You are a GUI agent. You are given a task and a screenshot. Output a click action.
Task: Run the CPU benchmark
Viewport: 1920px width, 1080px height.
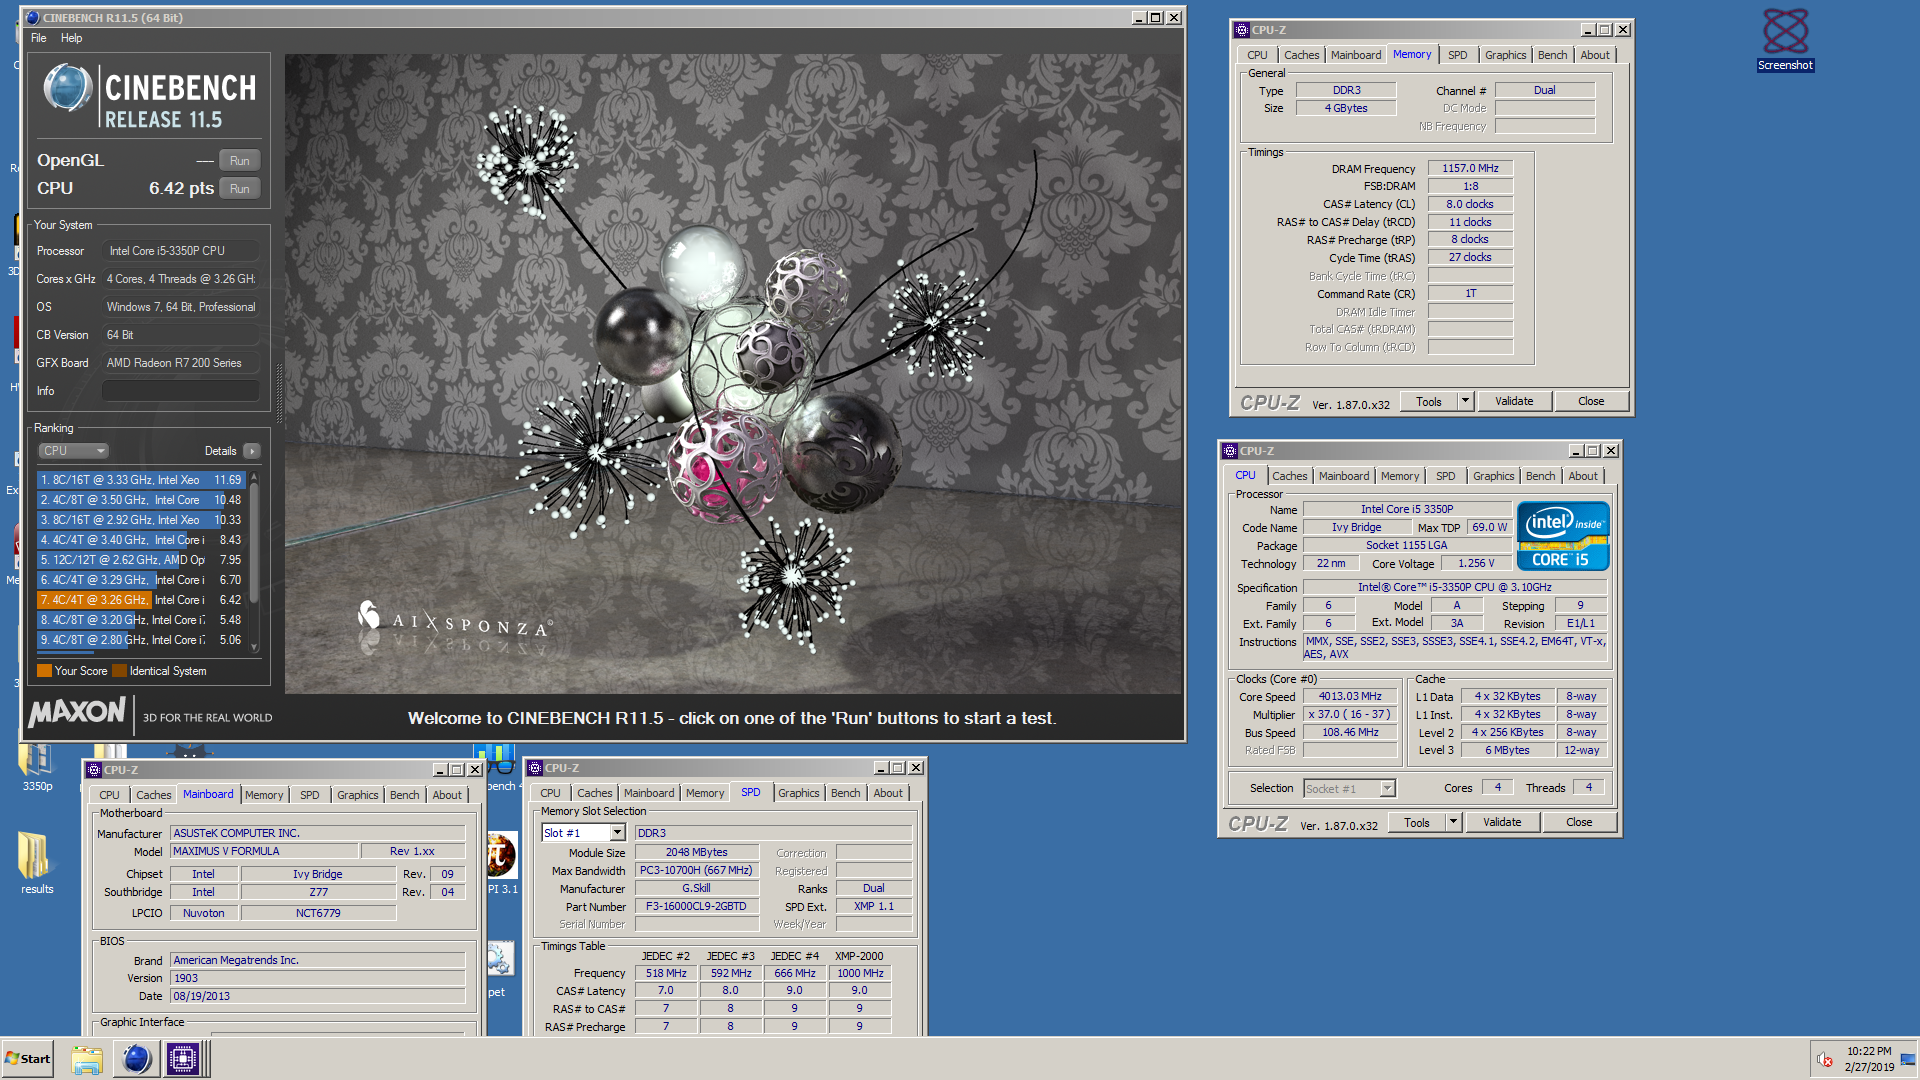240,189
